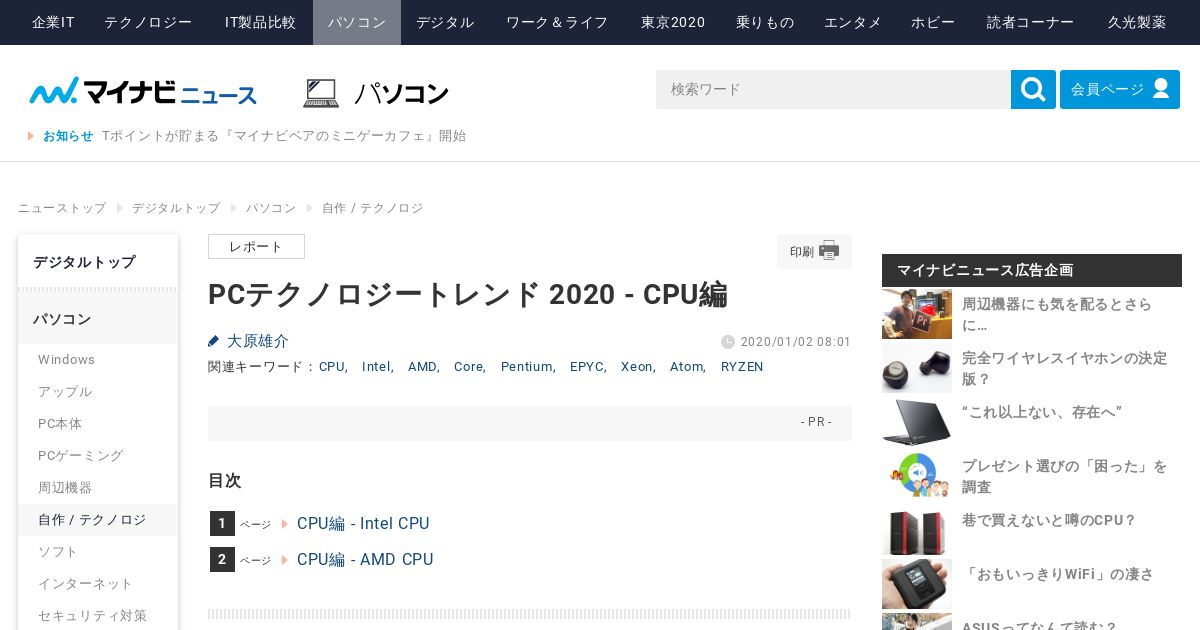Focus the 検索ワード search field
Screen dimensions: 1200x630
[x=833, y=90]
